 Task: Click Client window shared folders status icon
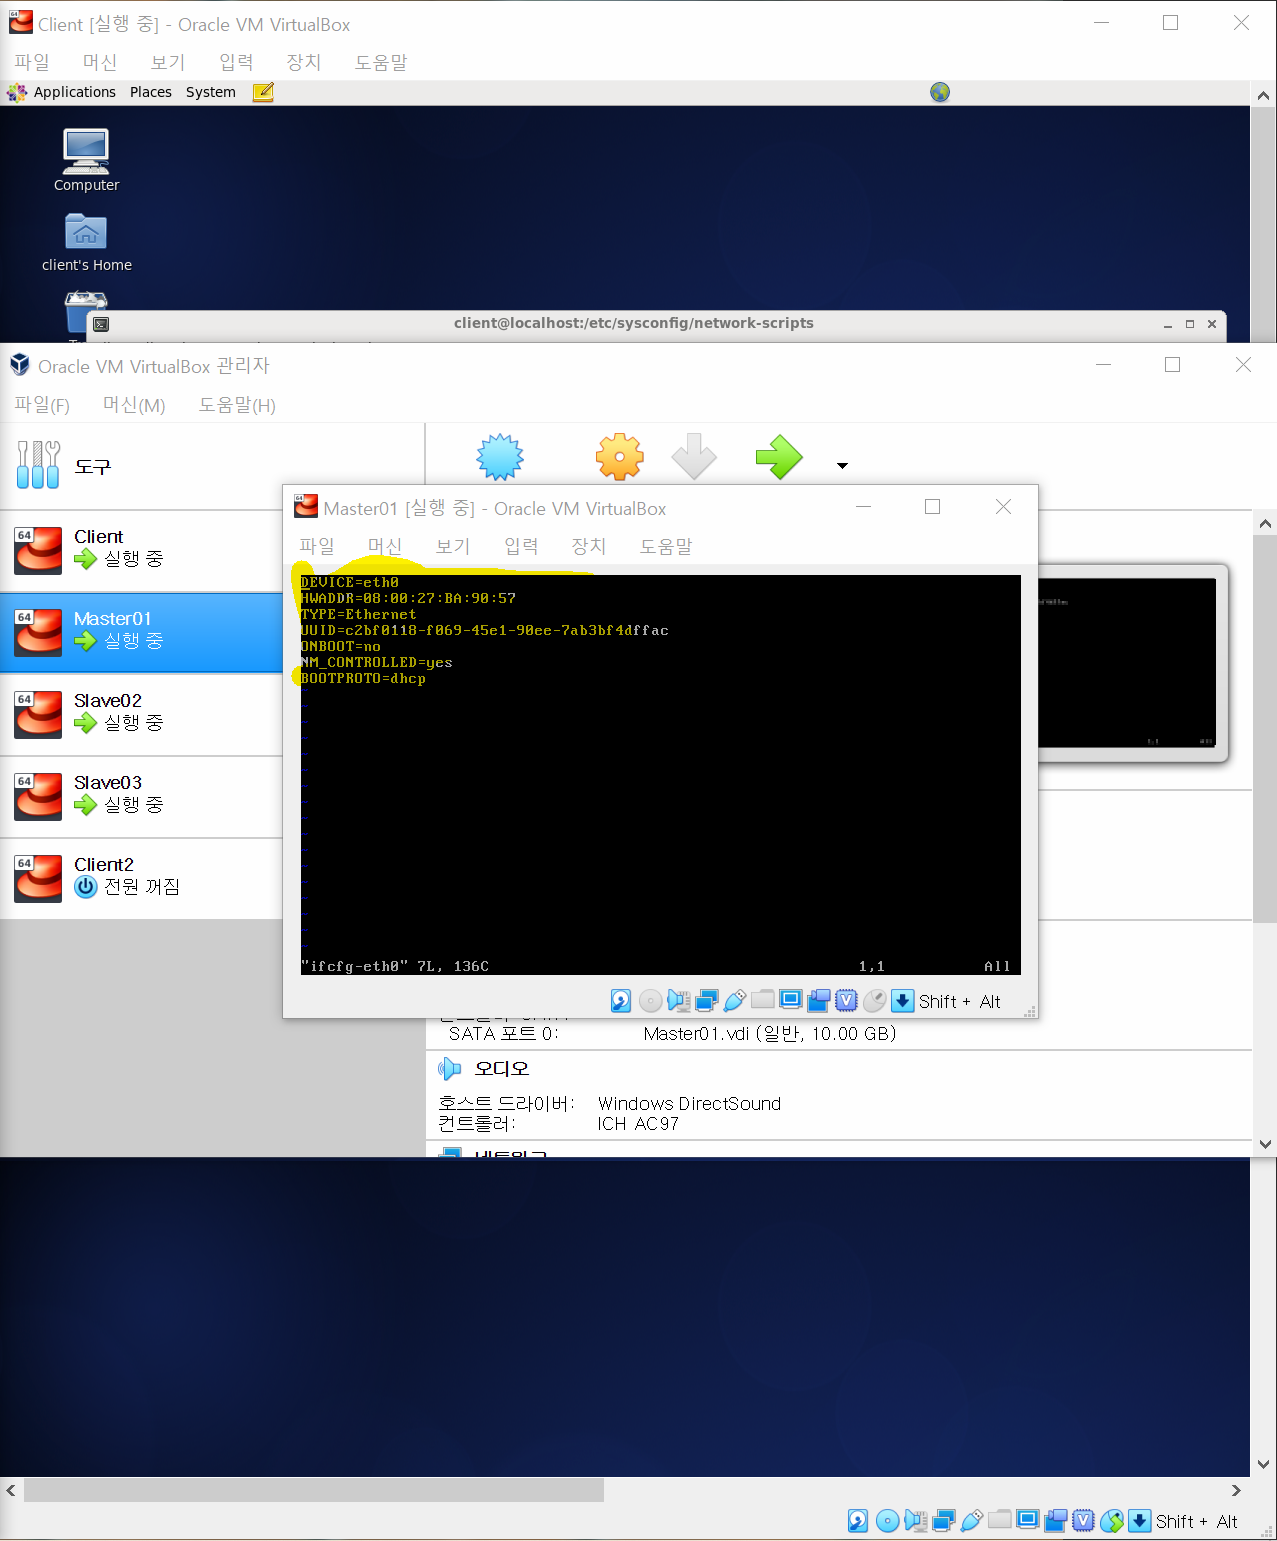[1000, 1519]
